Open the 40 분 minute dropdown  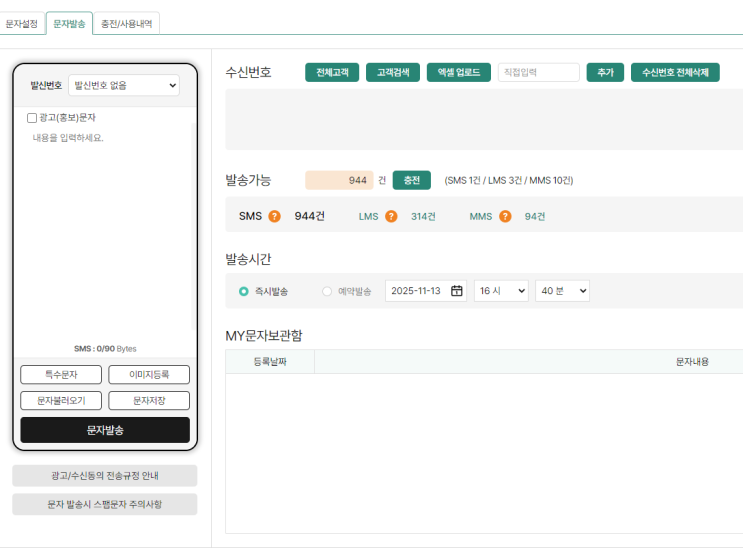562,291
